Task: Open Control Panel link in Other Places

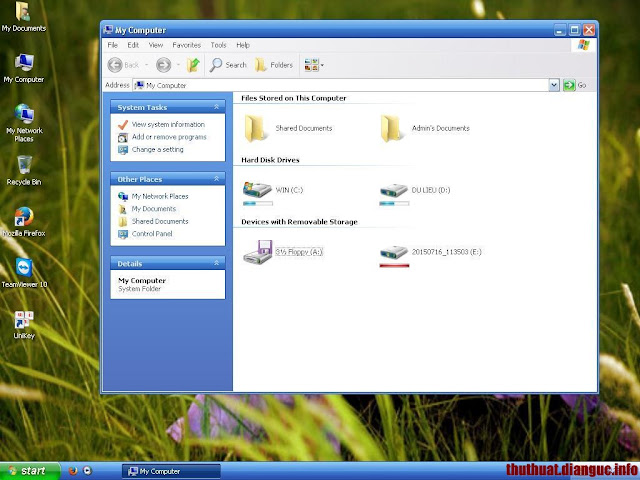Action: tap(152, 234)
